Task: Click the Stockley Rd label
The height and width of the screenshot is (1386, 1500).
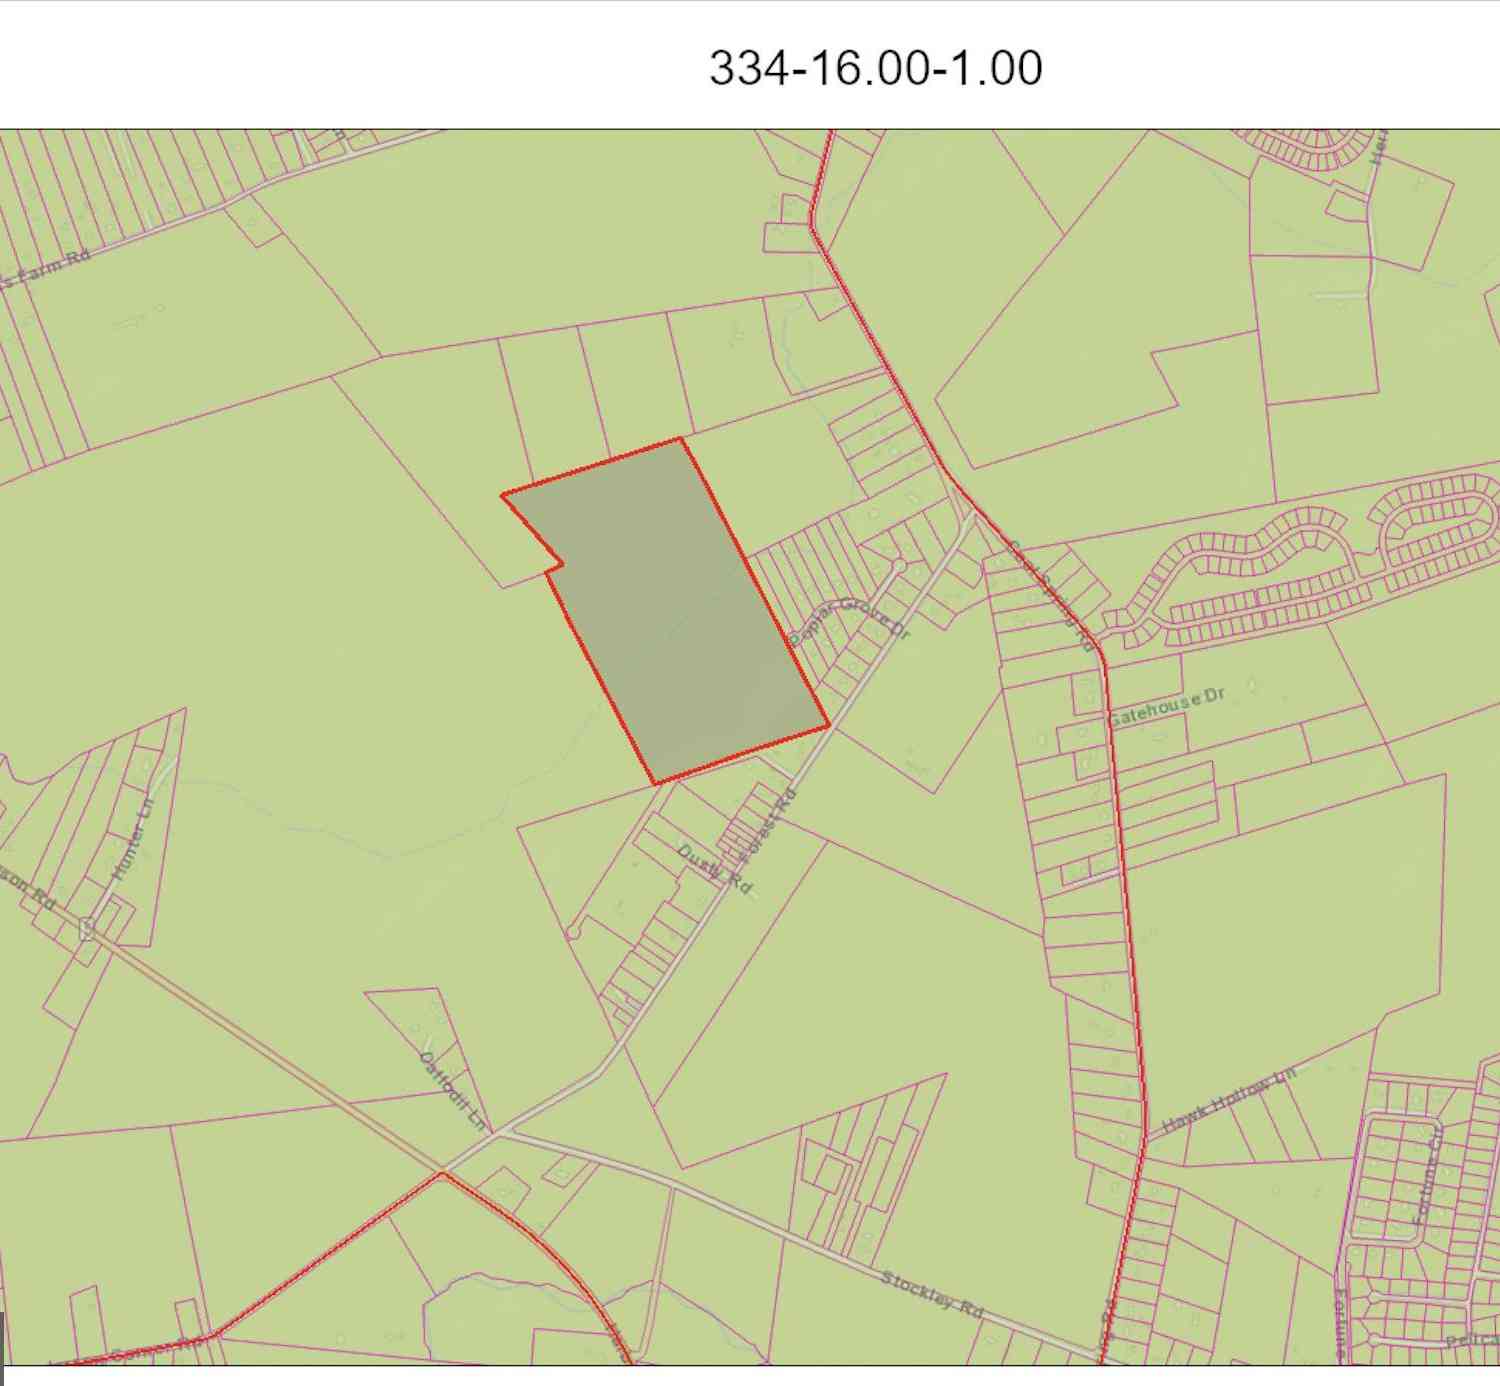Action: 932,1293
